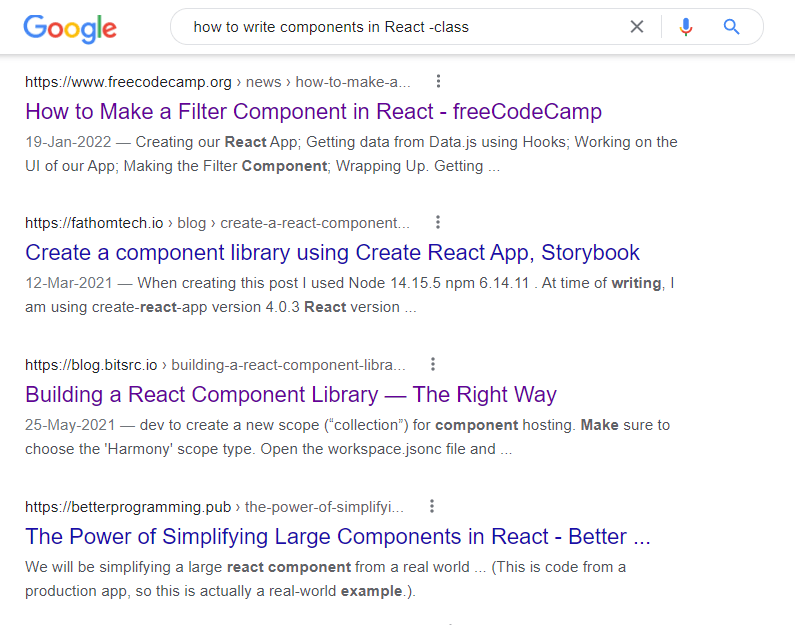
Task: Open the three-dot menu for the freecodecamp result
Action: coord(439,81)
